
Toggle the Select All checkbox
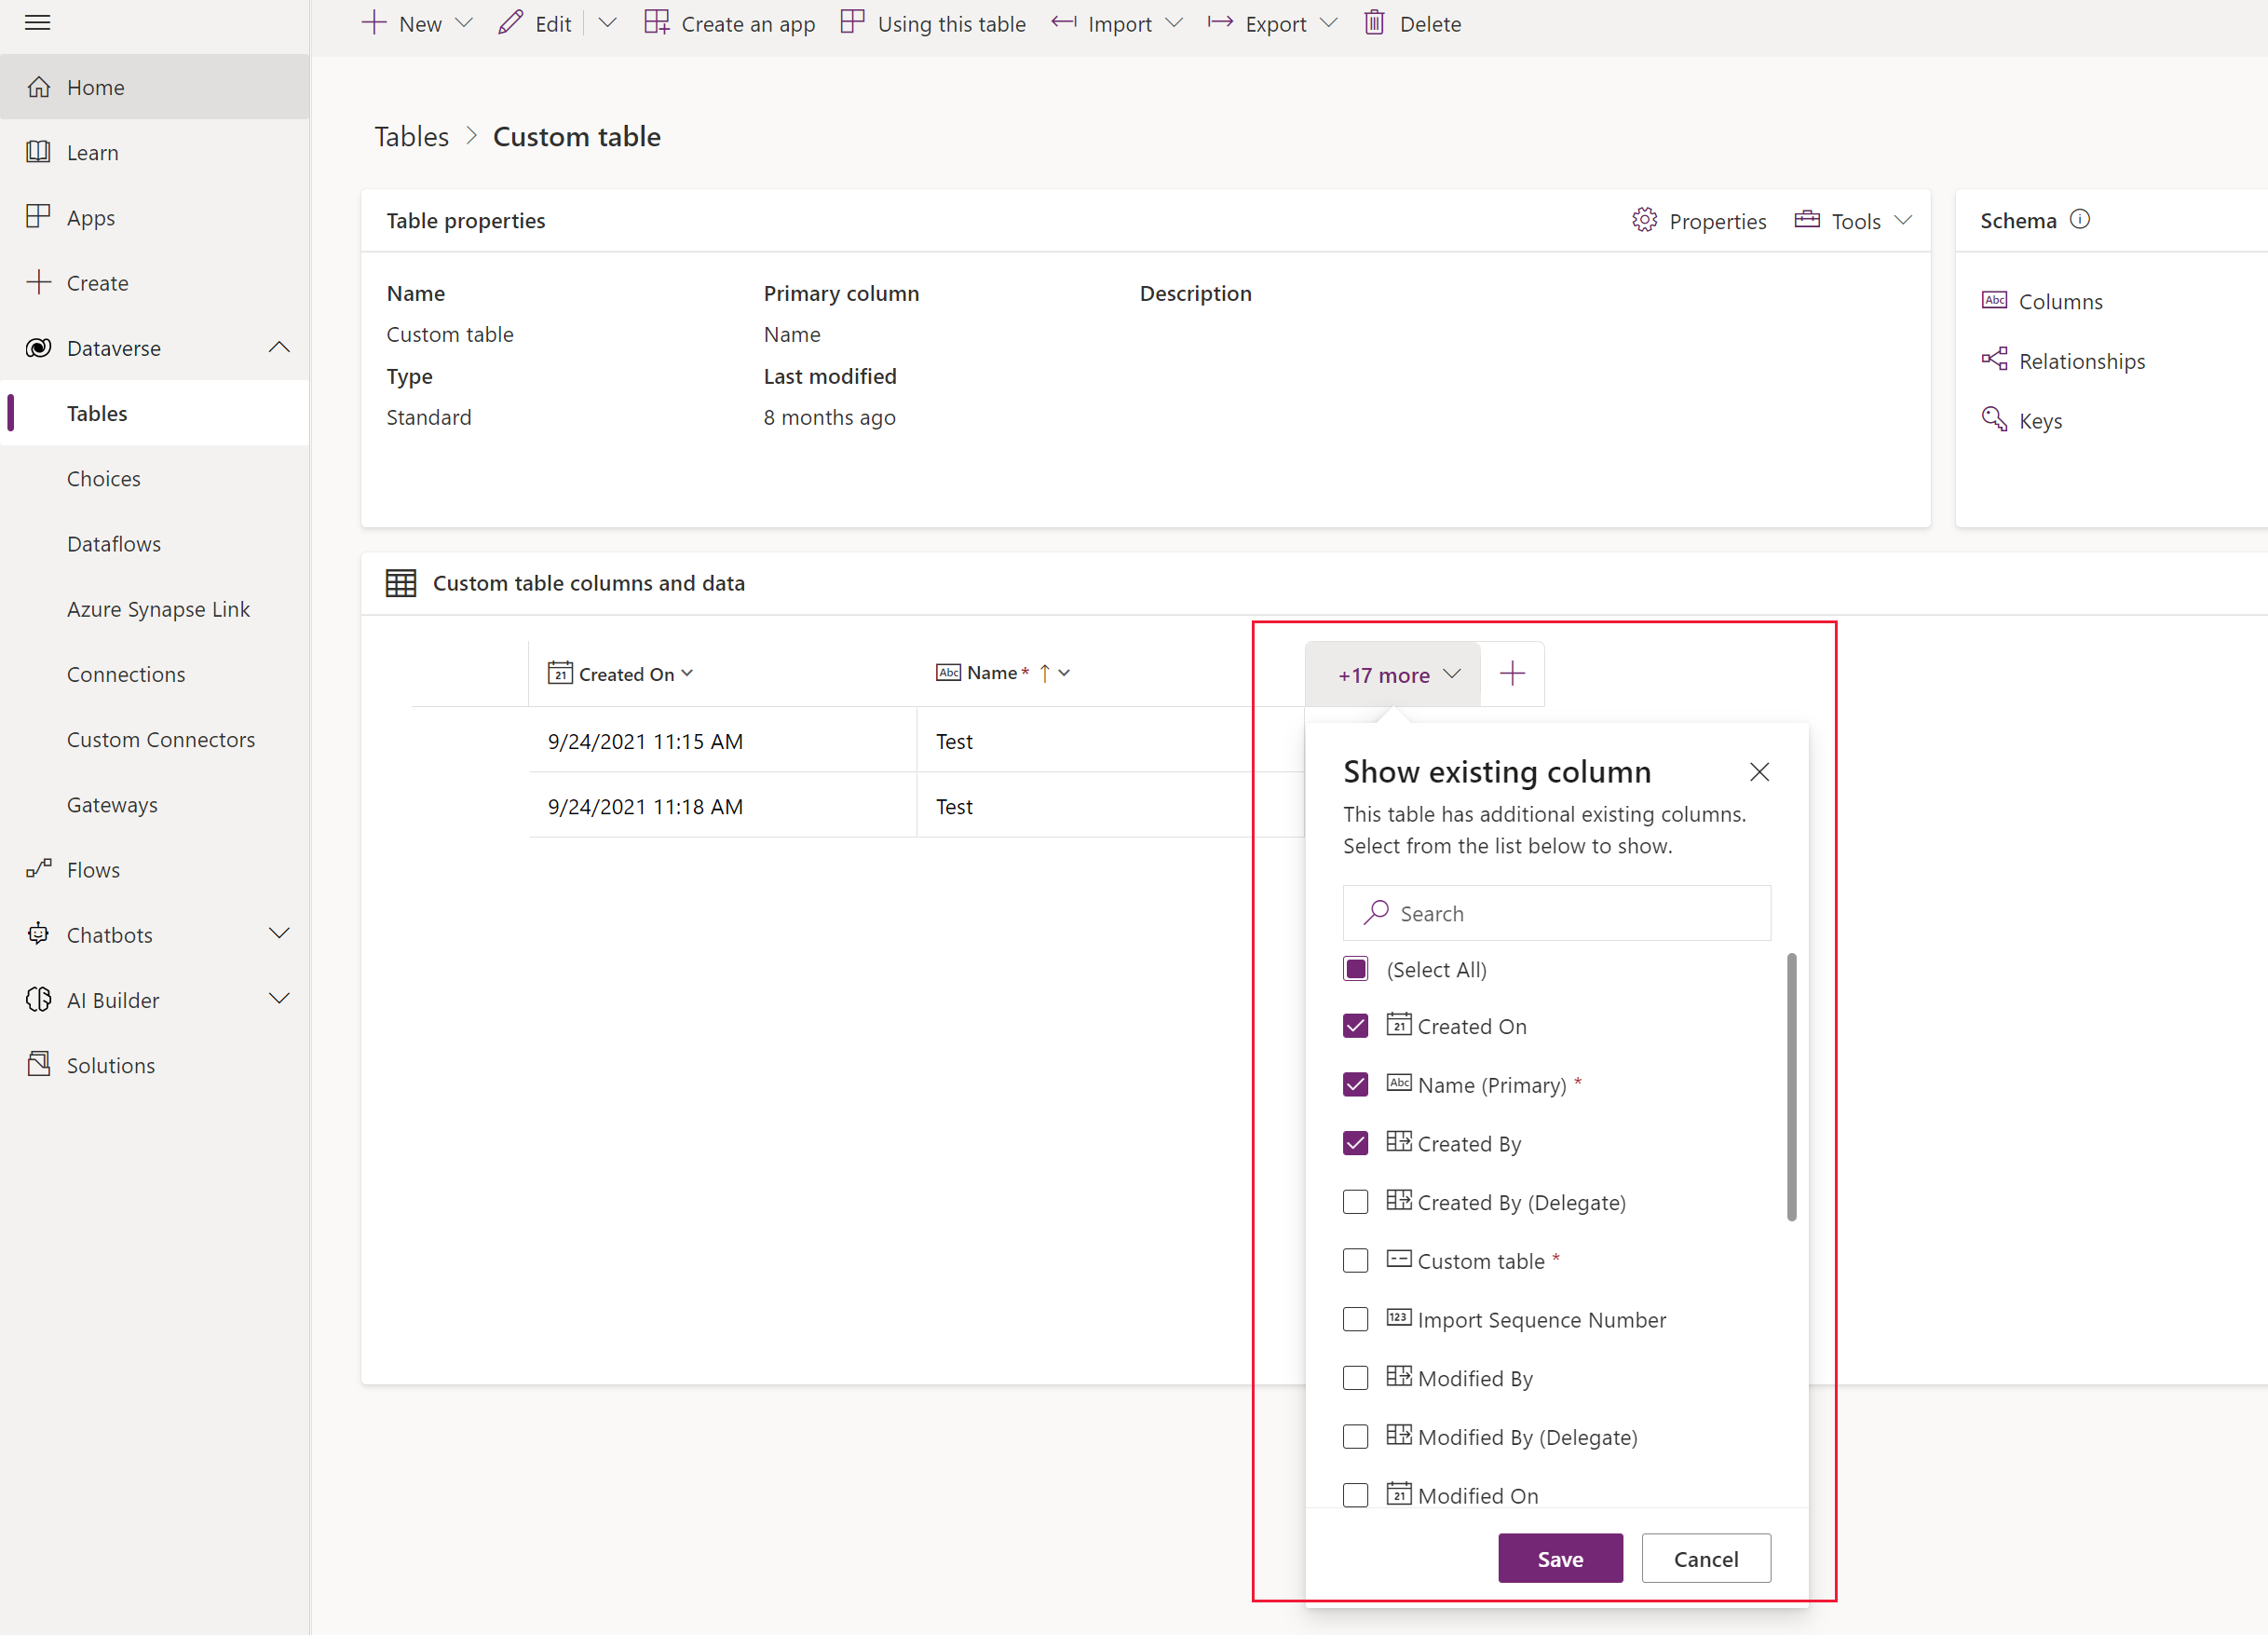click(1356, 967)
